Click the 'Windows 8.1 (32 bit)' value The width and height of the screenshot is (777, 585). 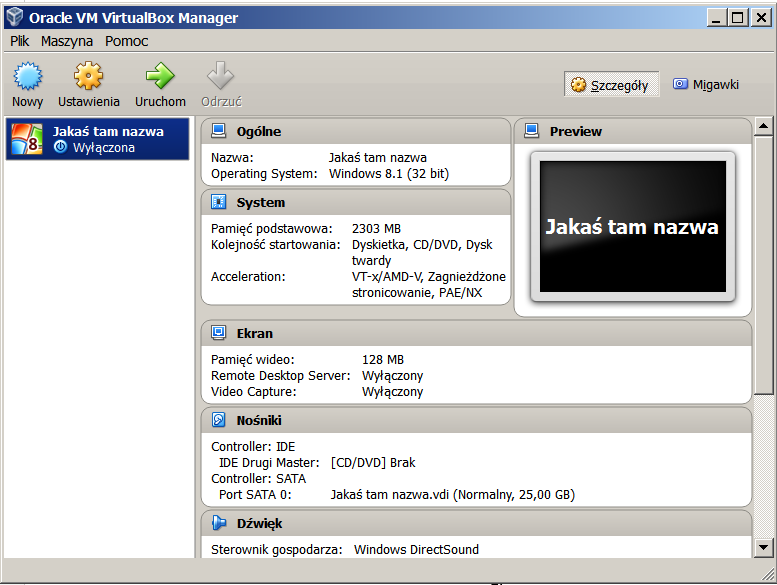[389, 174]
